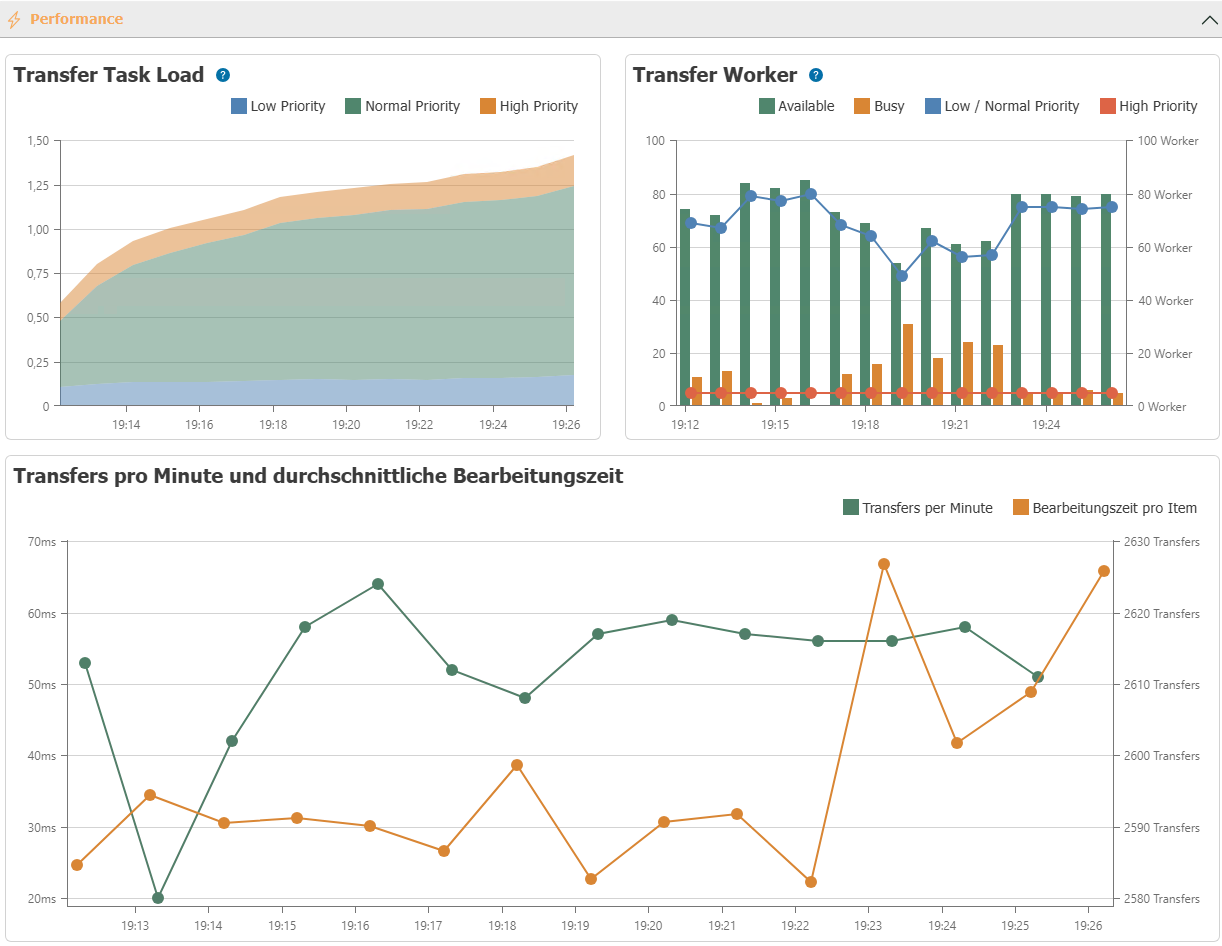Click the lightning bolt Performance icon
The height and width of the screenshot is (946, 1222).
click(14, 19)
